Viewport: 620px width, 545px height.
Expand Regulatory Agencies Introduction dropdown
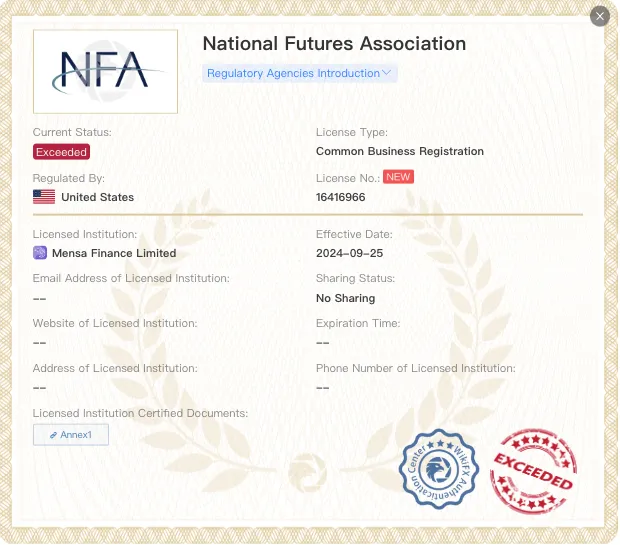pos(300,74)
